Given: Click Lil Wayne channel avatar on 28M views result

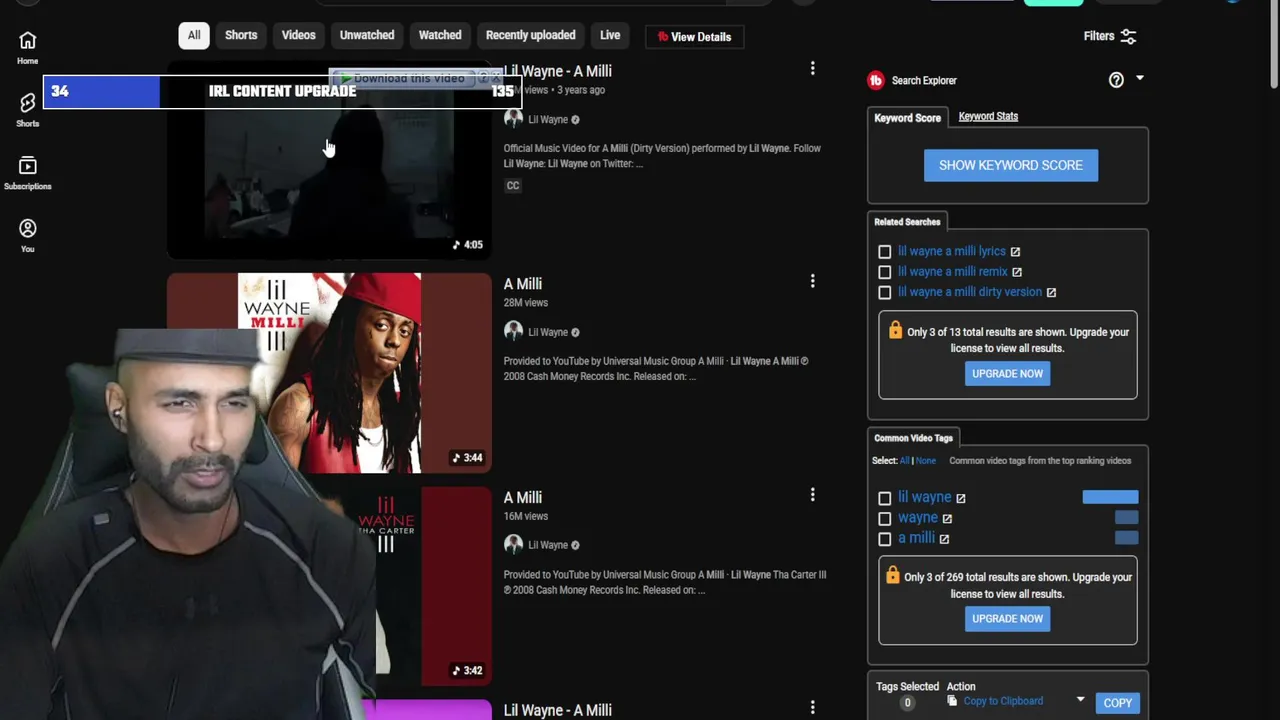Looking at the screenshot, I should (x=513, y=332).
